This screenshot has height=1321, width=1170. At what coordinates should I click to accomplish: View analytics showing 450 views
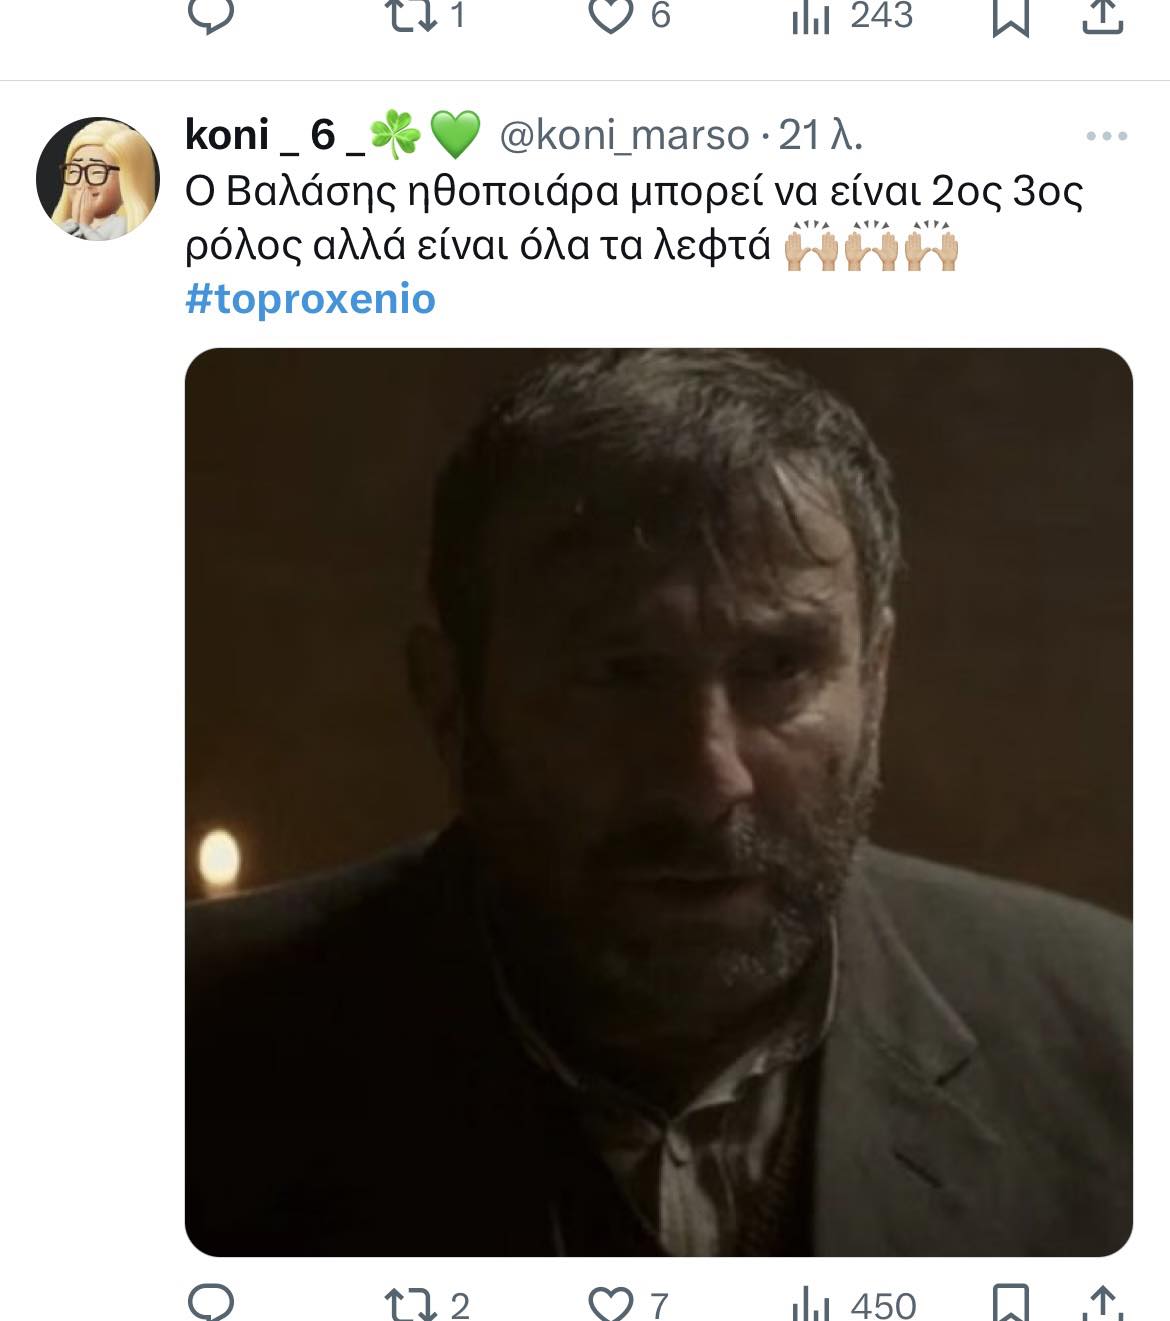tap(811, 1304)
